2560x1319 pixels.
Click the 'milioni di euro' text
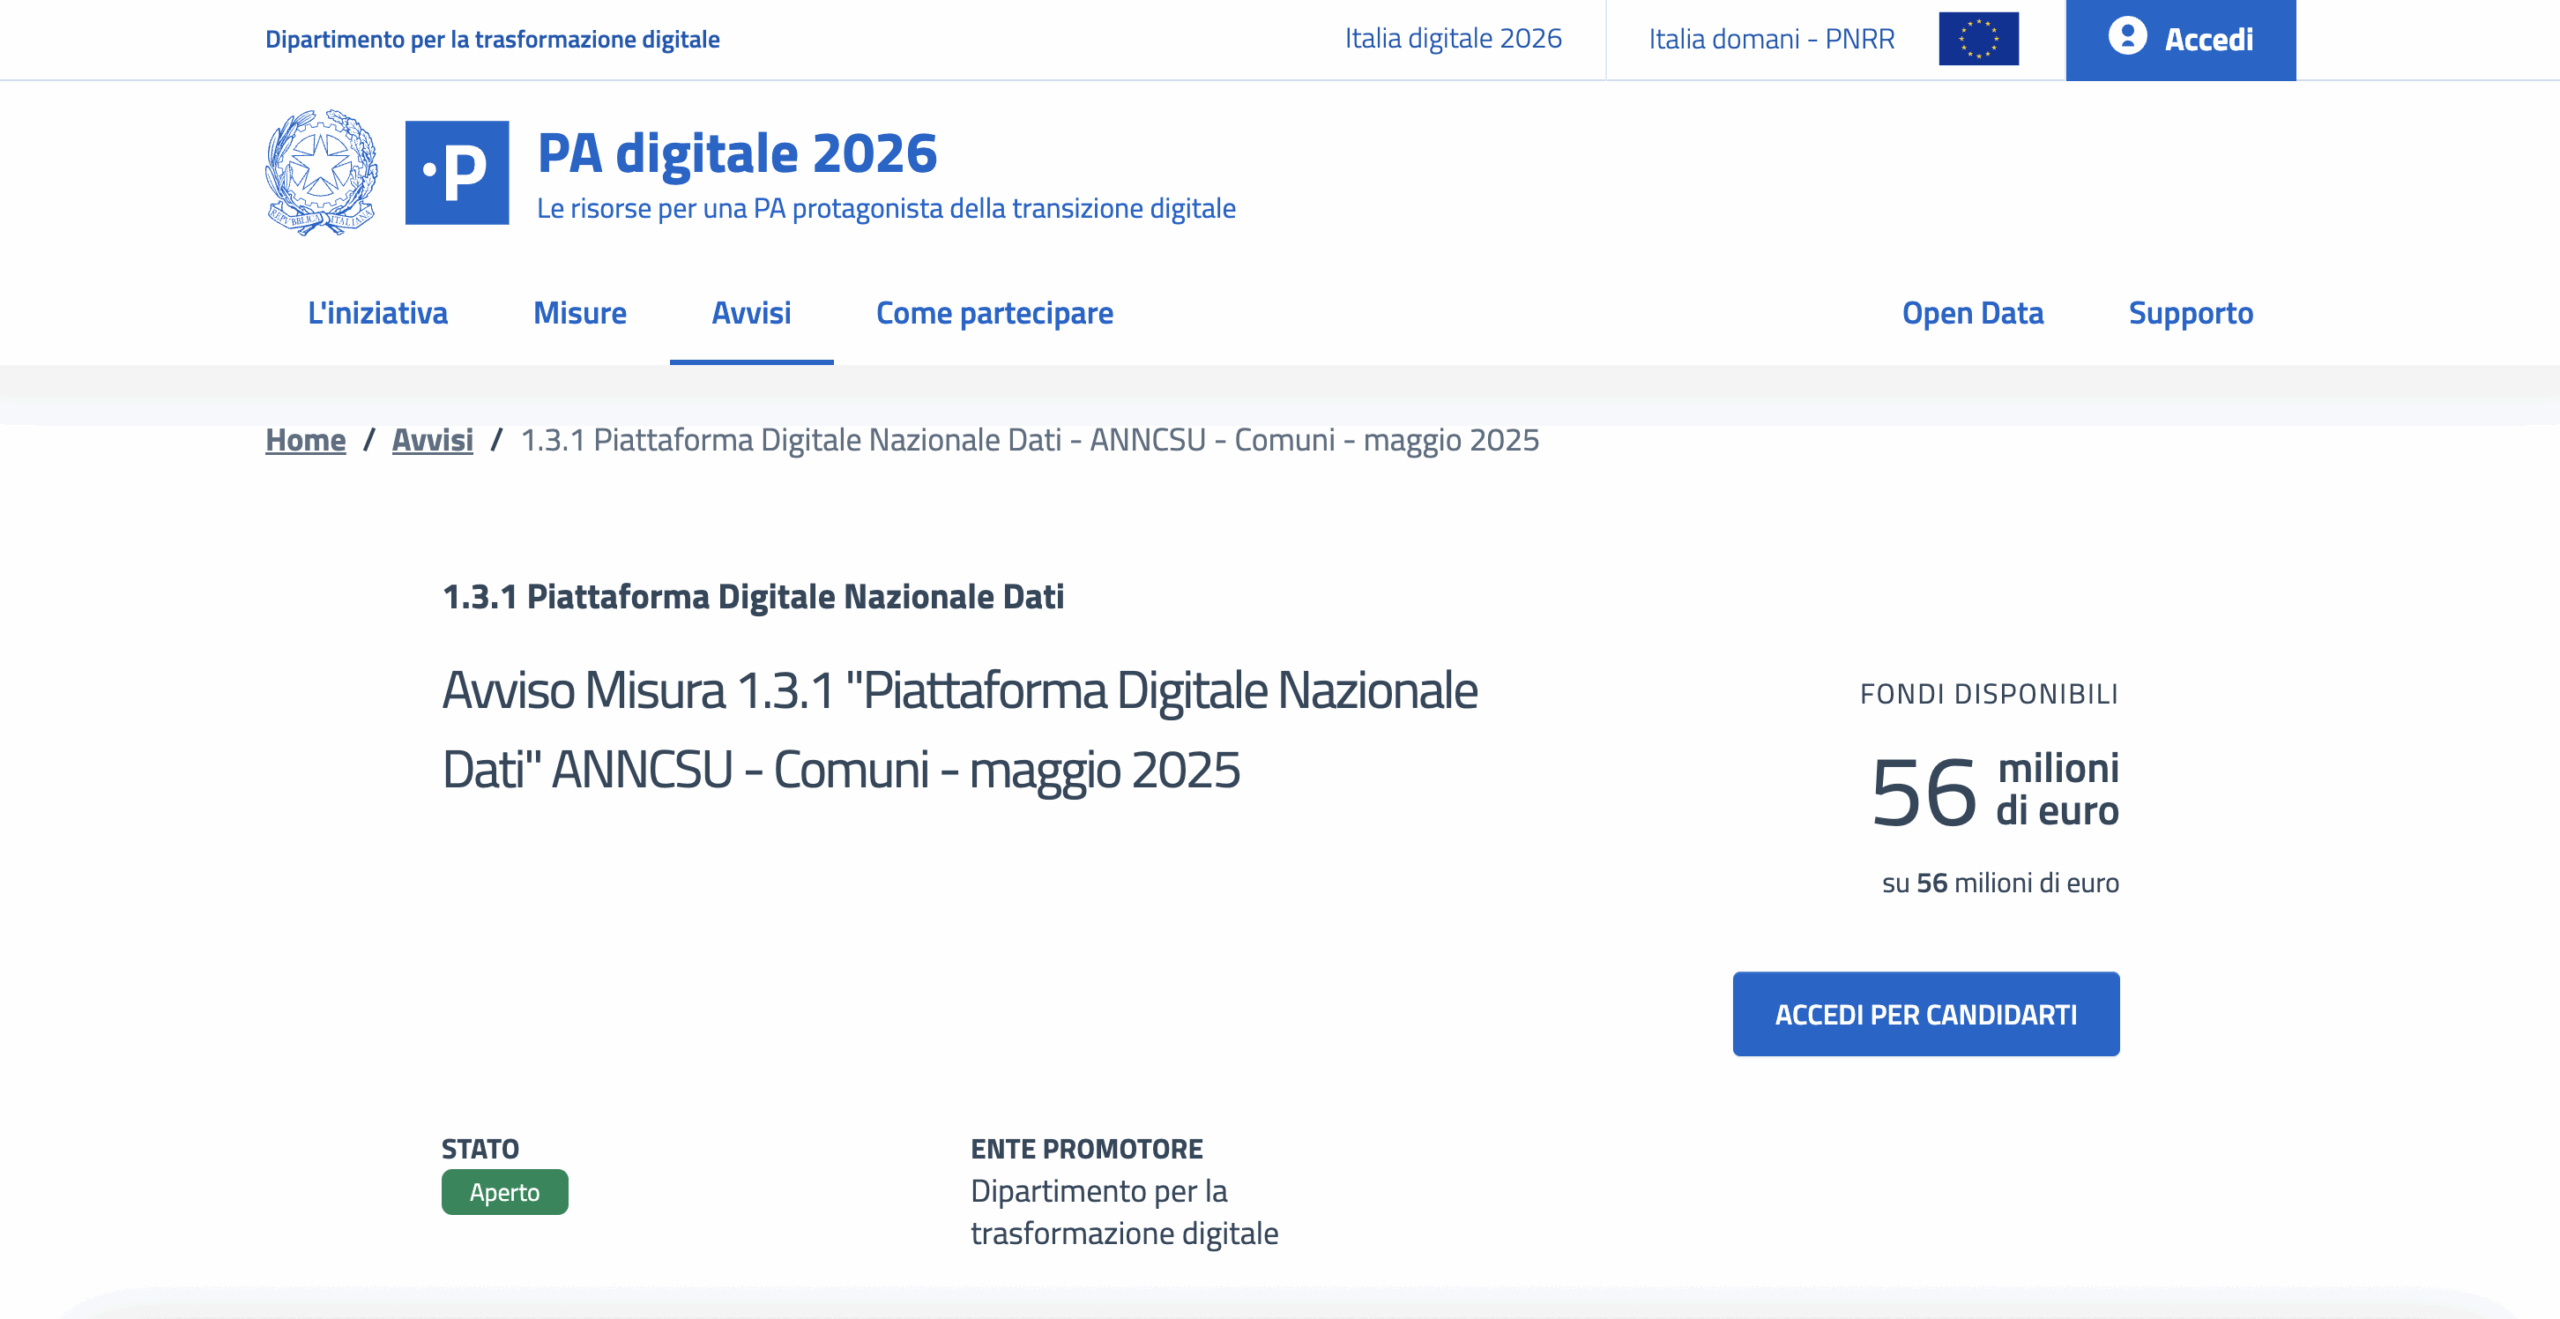2057,789
